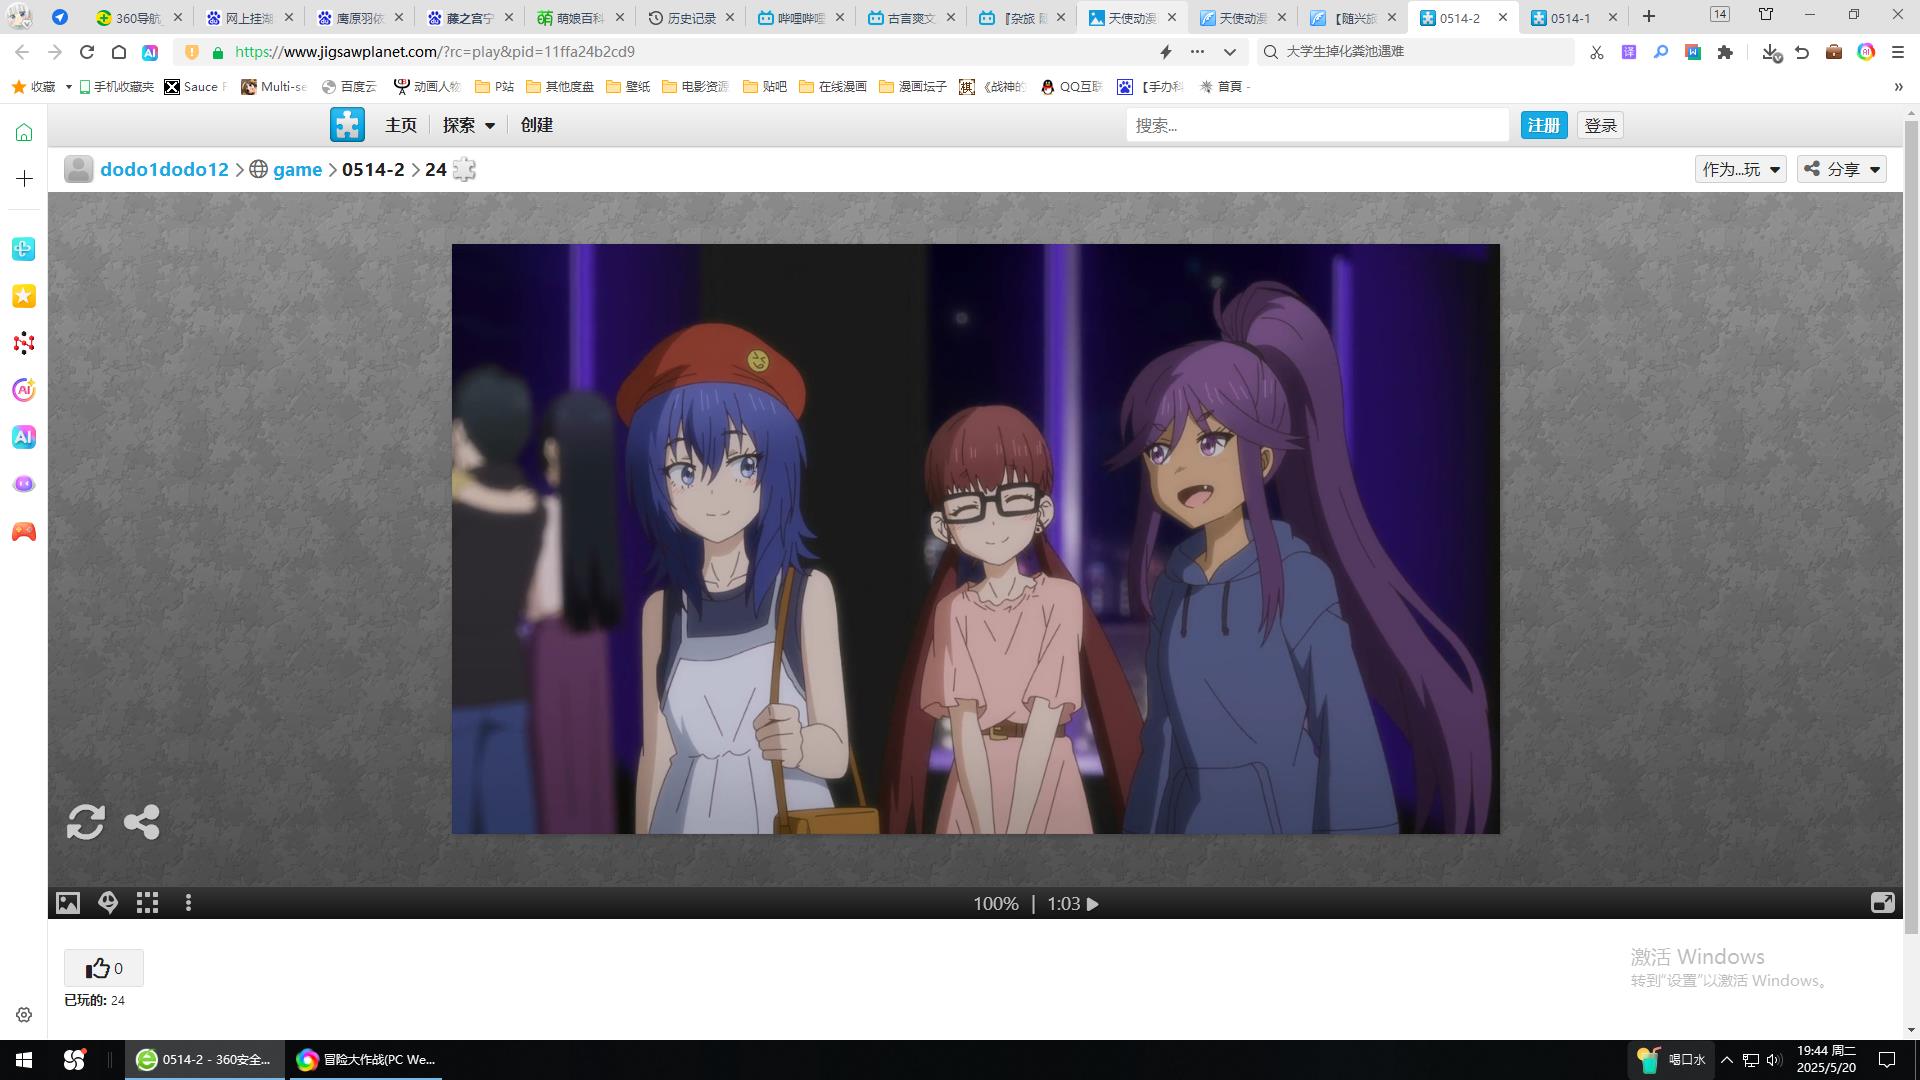Close the 0514-2 tab

coord(1502,17)
